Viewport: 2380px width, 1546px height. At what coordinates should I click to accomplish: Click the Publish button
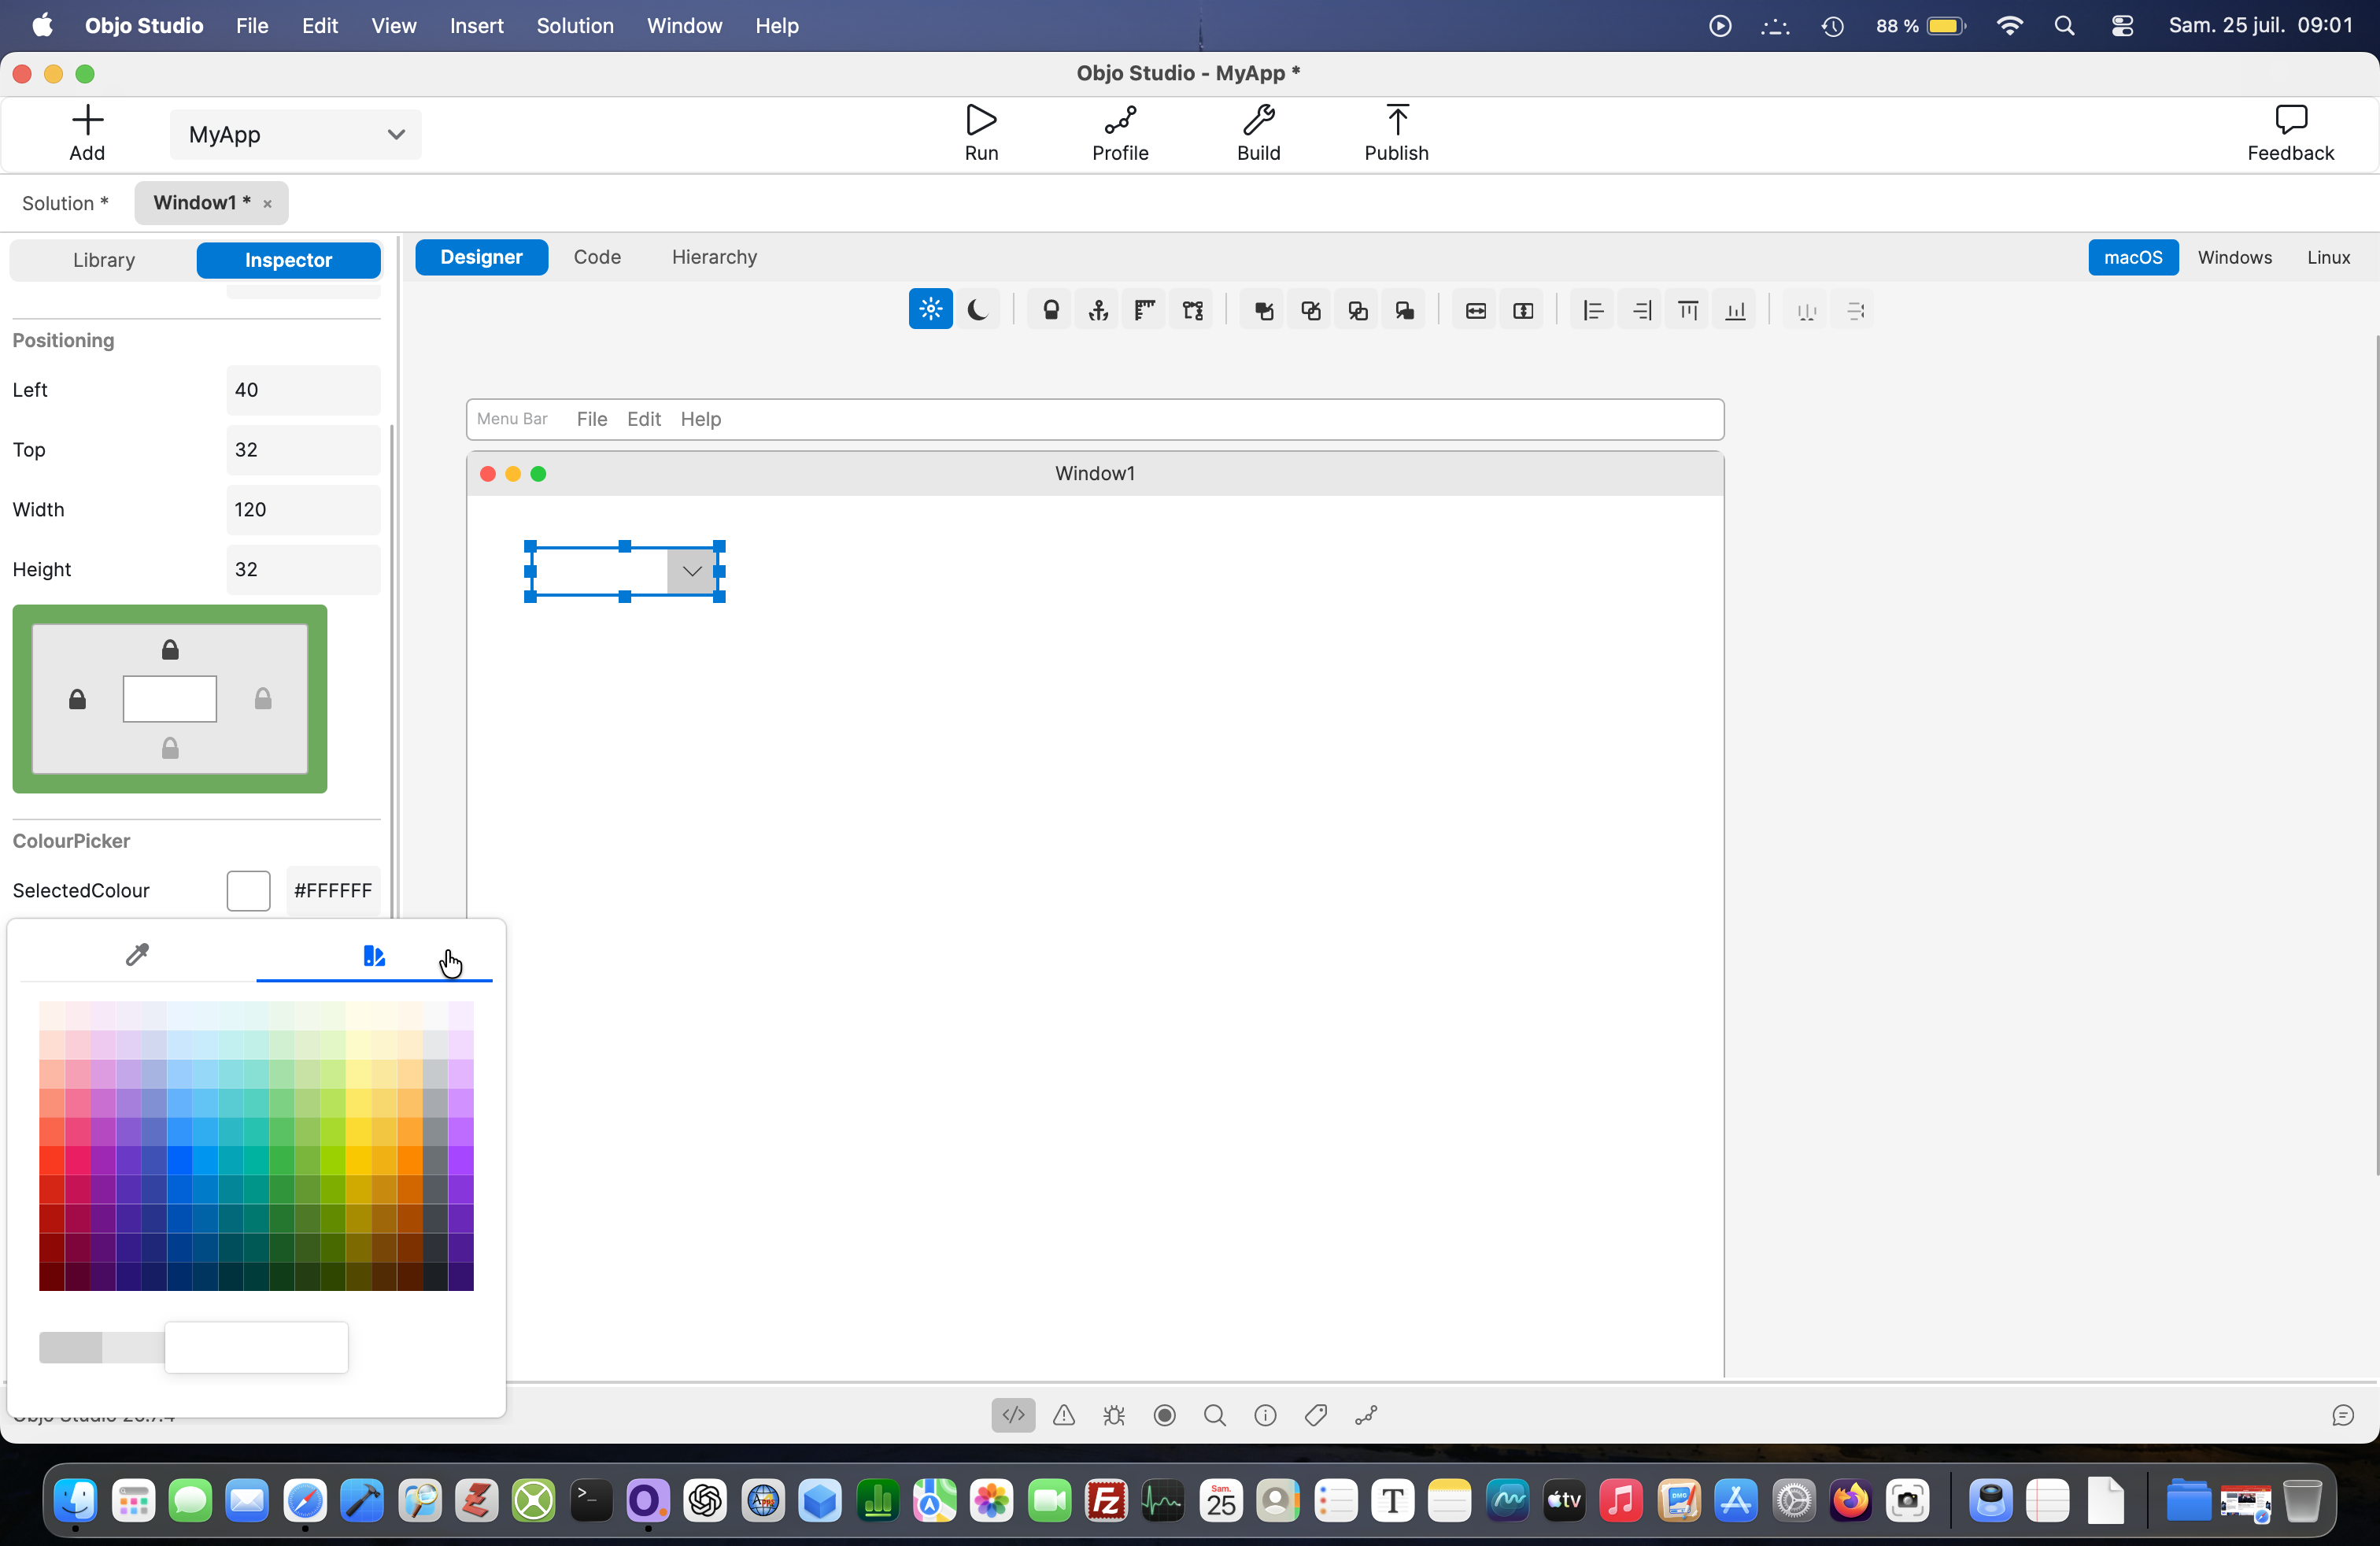[1396, 133]
